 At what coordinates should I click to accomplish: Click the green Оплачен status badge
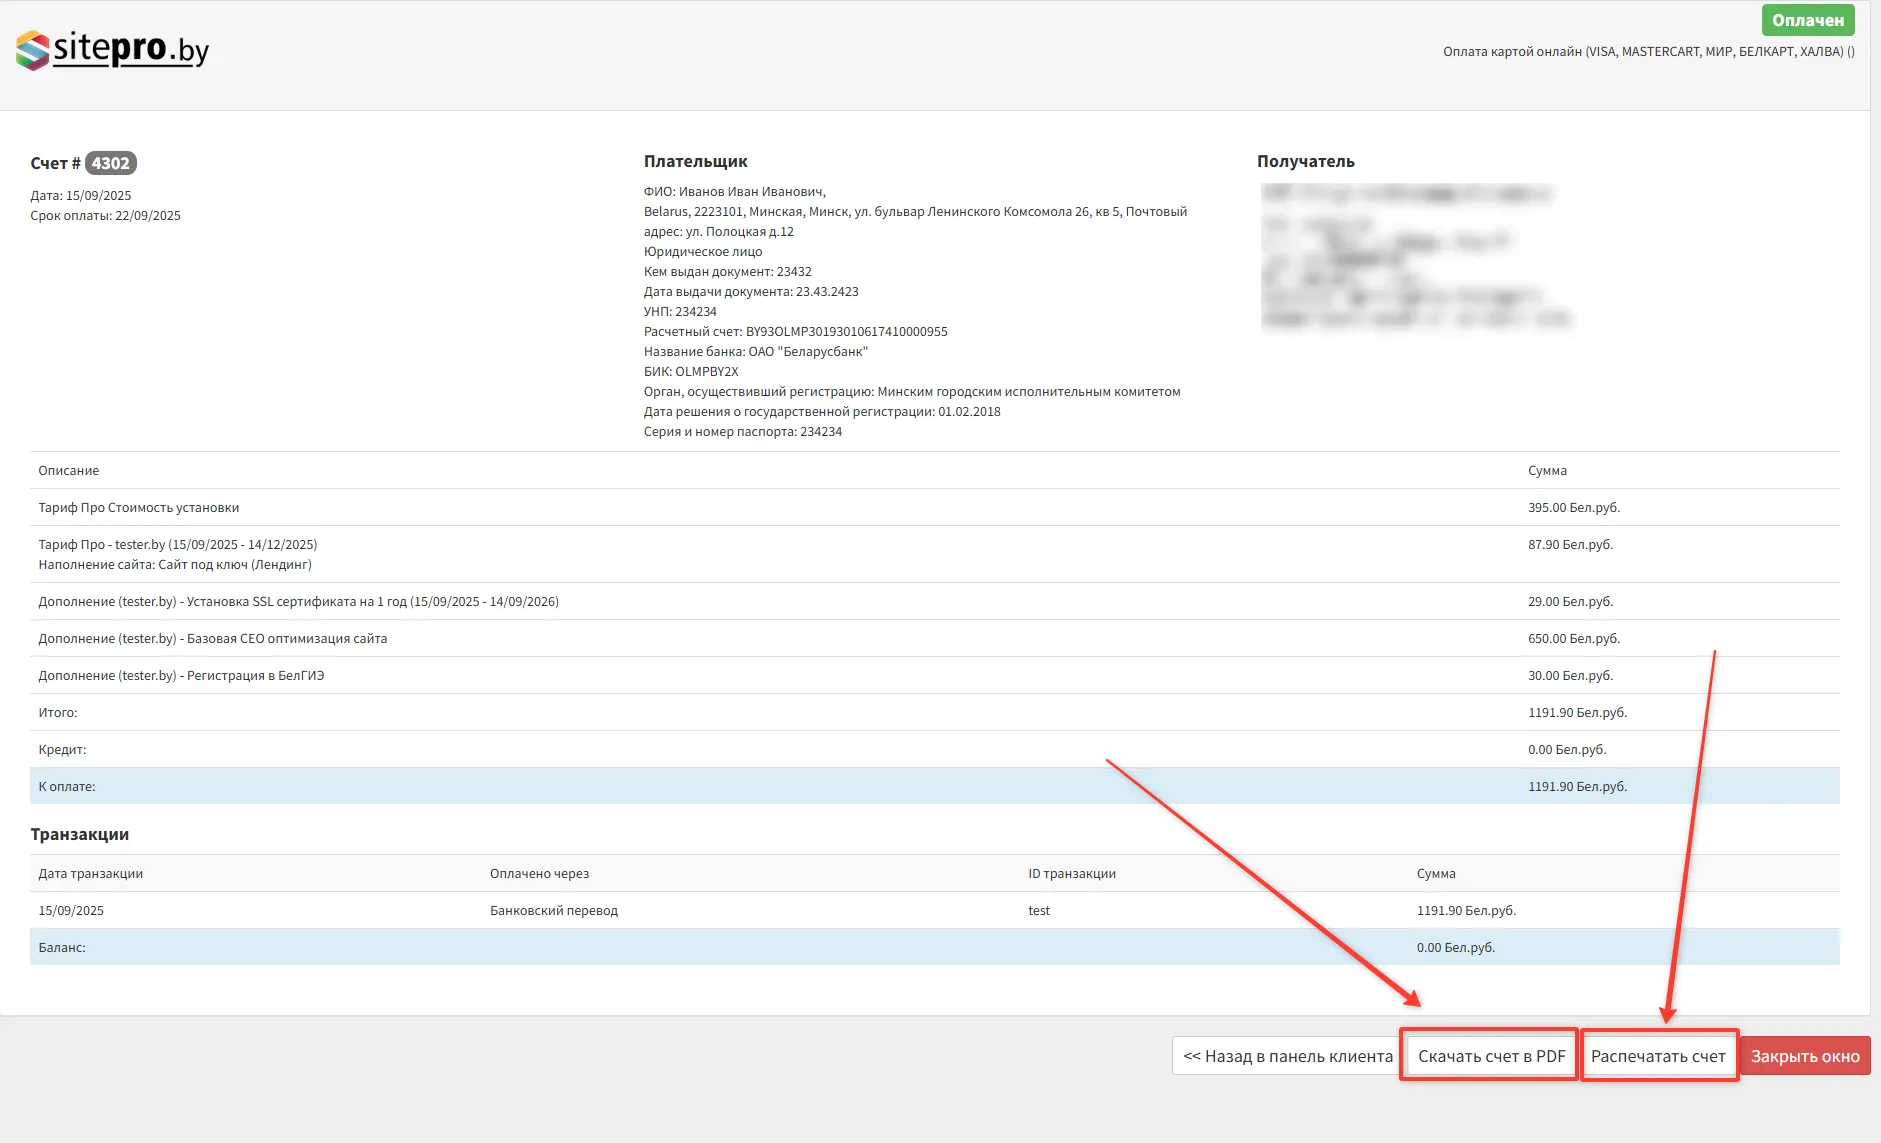click(x=1807, y=20)
